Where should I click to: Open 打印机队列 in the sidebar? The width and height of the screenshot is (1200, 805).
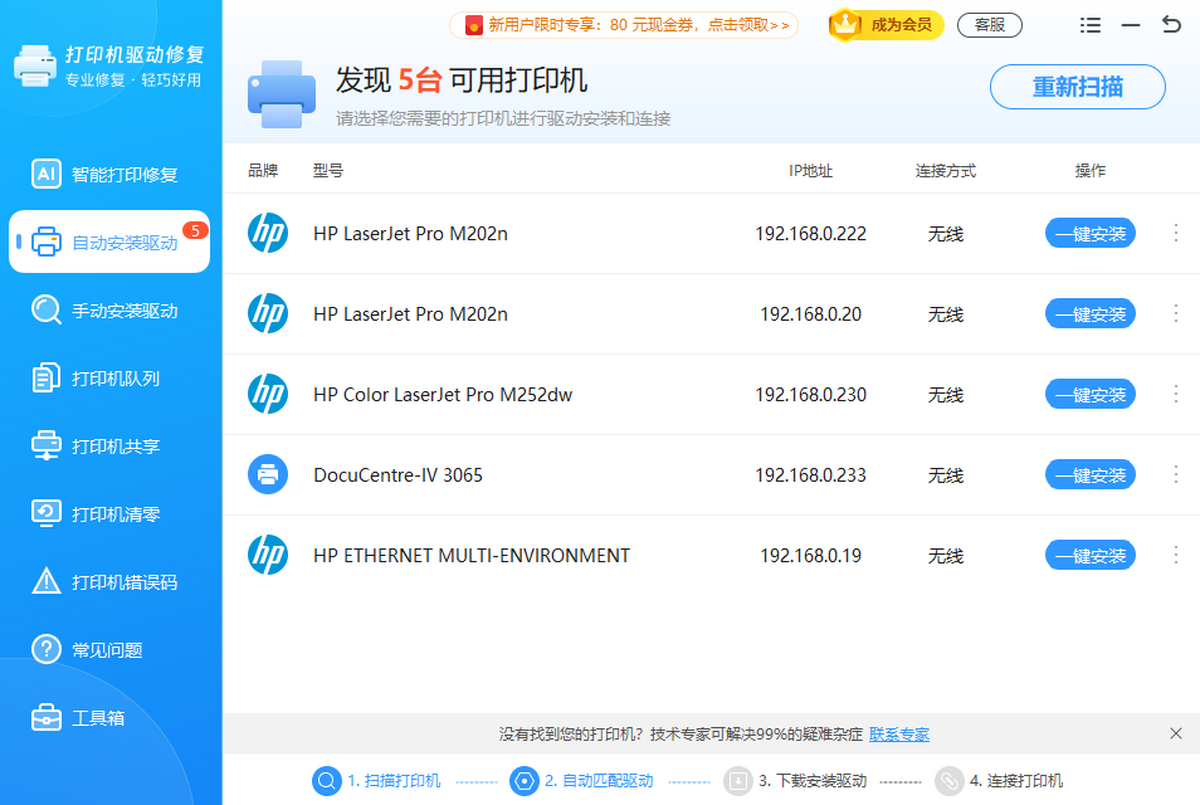110,378
